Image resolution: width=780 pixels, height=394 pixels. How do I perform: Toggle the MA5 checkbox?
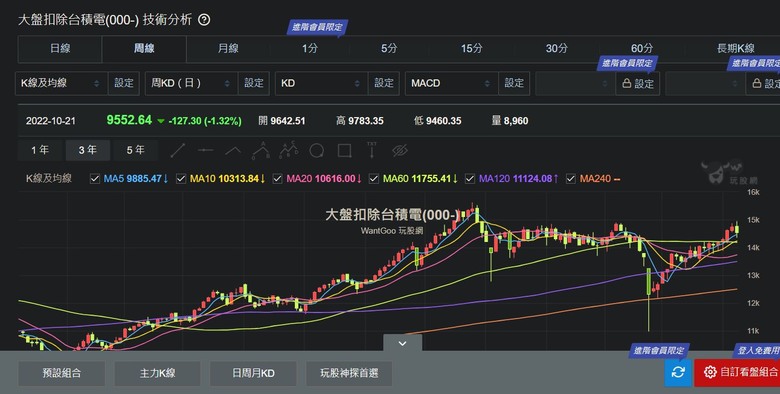coord(95,179)
